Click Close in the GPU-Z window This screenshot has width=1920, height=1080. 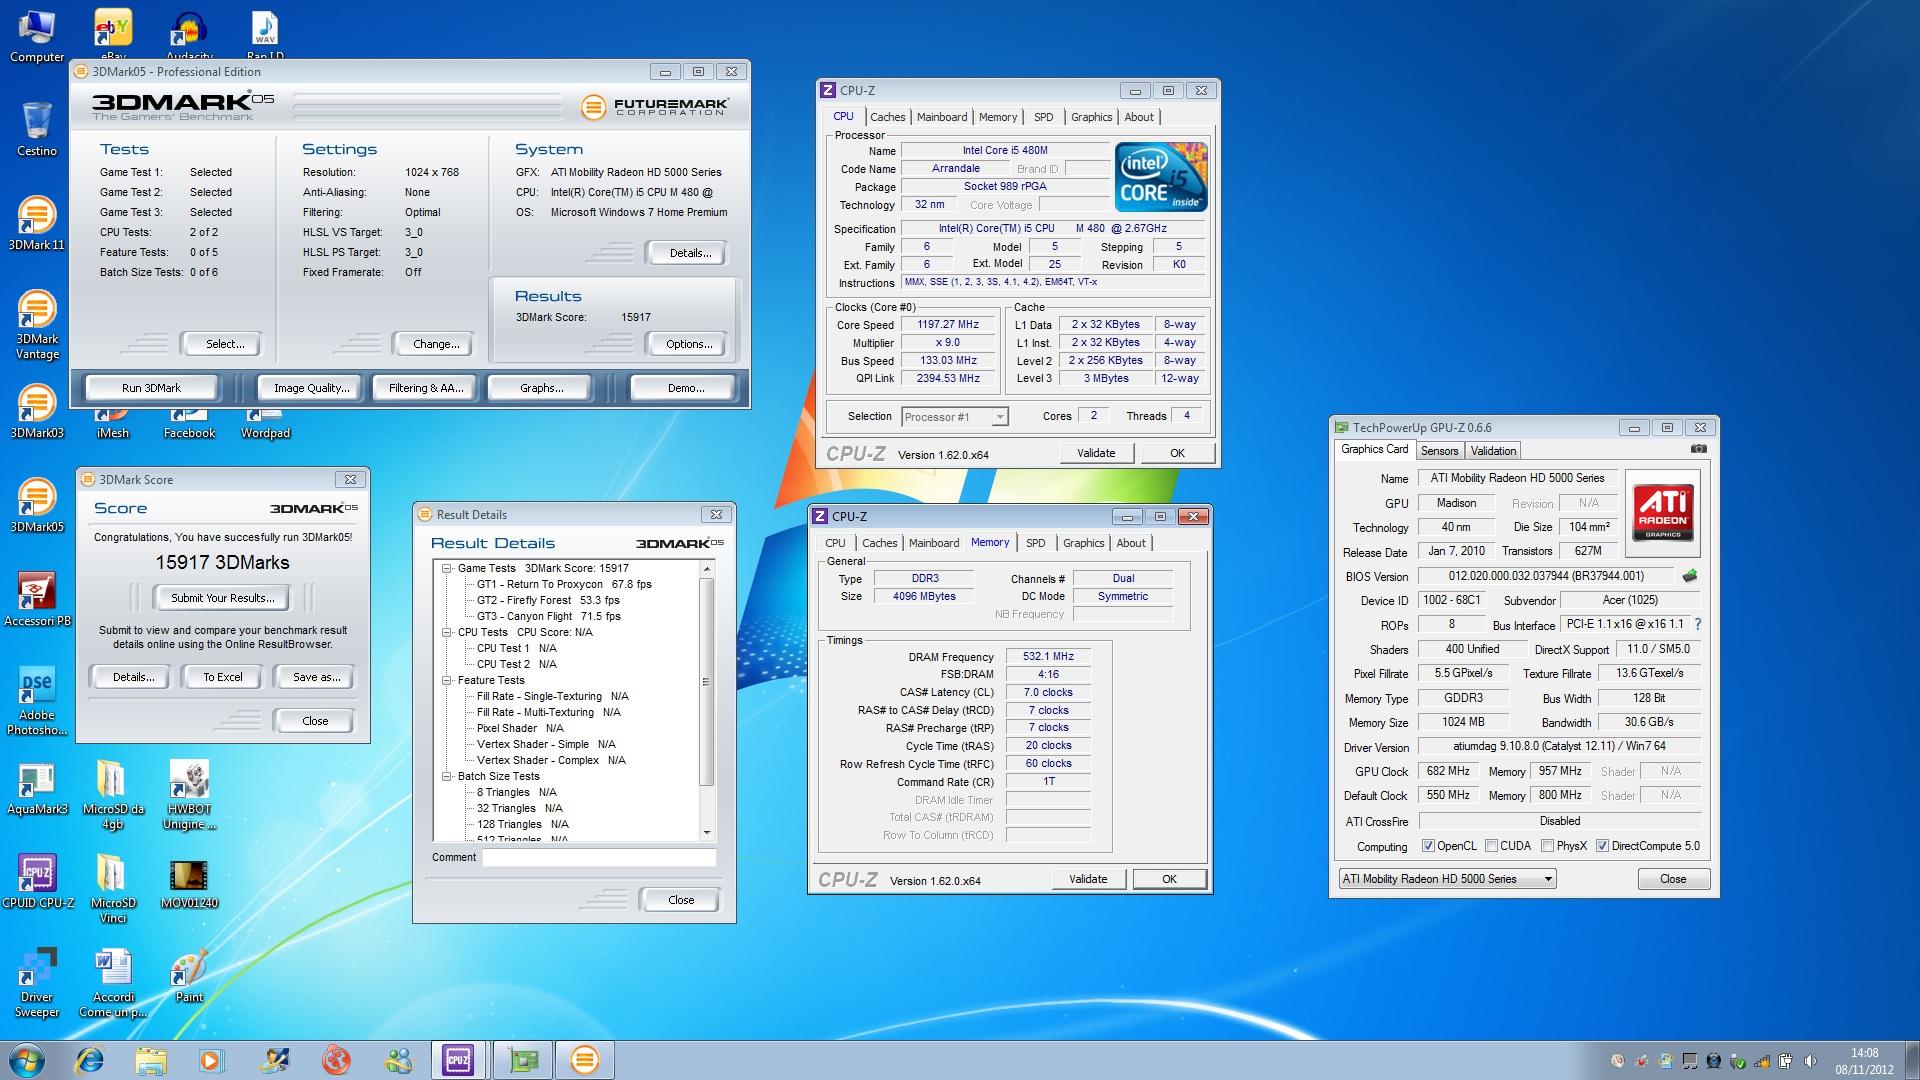[x=1673, y=879]
